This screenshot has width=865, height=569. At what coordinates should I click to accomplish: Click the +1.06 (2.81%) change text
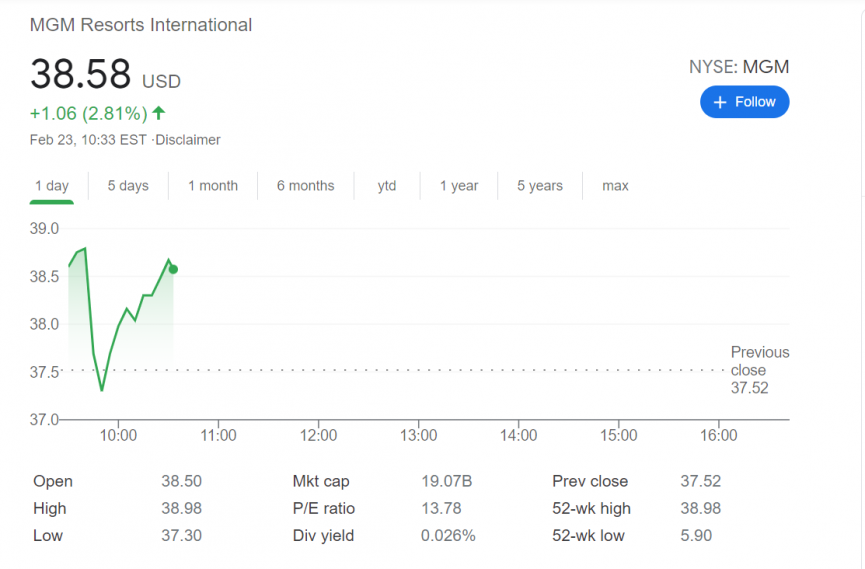pyautogui.click(x=89, y=113)
